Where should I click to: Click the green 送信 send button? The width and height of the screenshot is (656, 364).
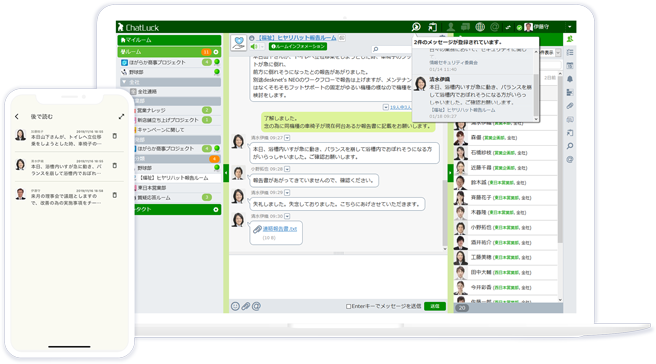pos(435,306)
